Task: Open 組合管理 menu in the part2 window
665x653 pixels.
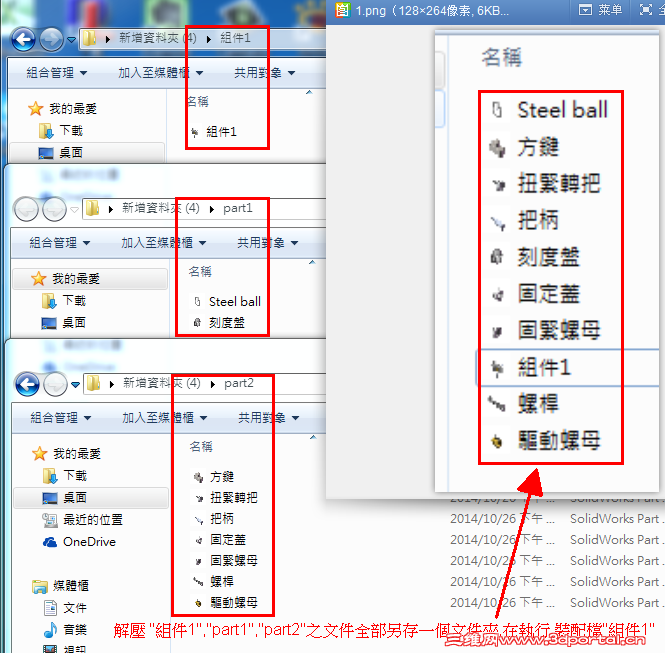Action: click(x=60, y=418)
